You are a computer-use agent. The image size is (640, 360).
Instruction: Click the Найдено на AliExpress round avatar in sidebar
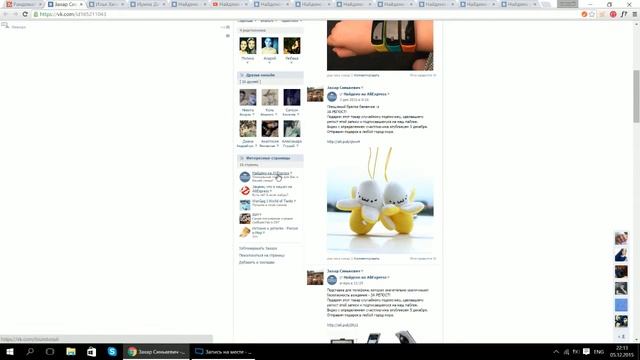245,177
